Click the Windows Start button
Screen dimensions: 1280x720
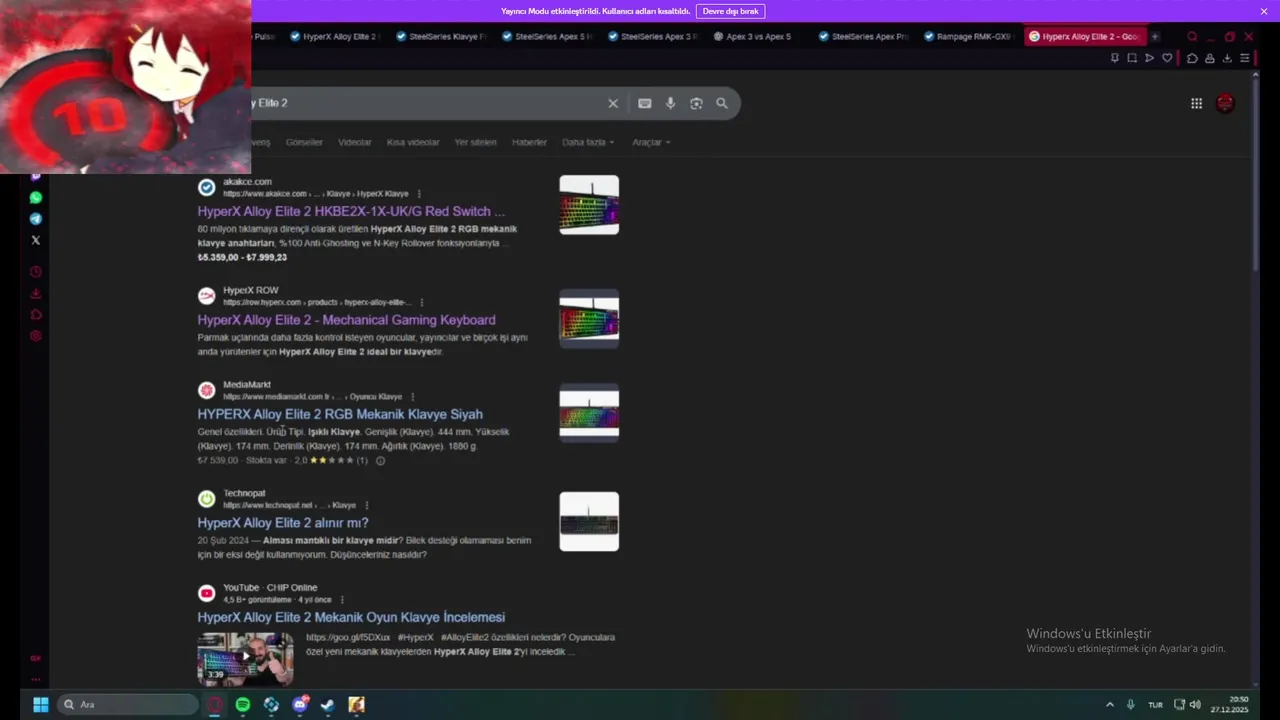coord(40,705)
